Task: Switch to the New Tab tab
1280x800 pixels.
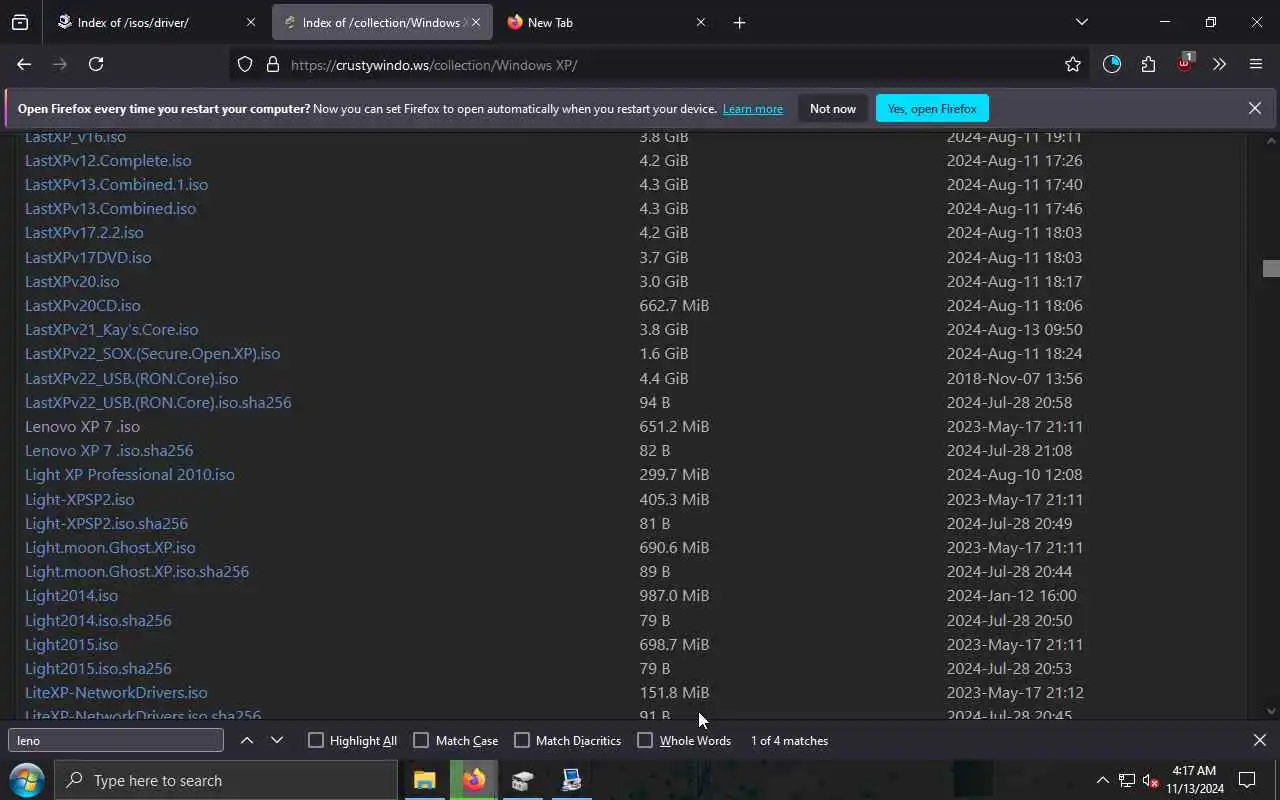Action: click(x=606, y=22)
